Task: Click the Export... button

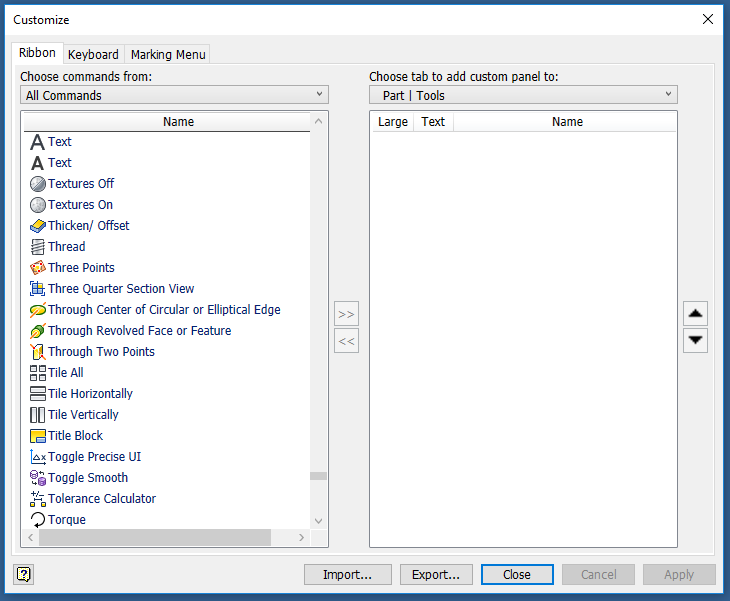Action: (436, 574)
